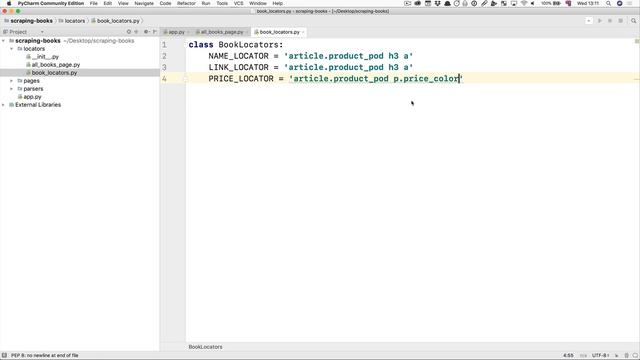The height and width of the screenshot is (360, 640).
Task: Open Project panel gear settings
Action: pos(146,32)
